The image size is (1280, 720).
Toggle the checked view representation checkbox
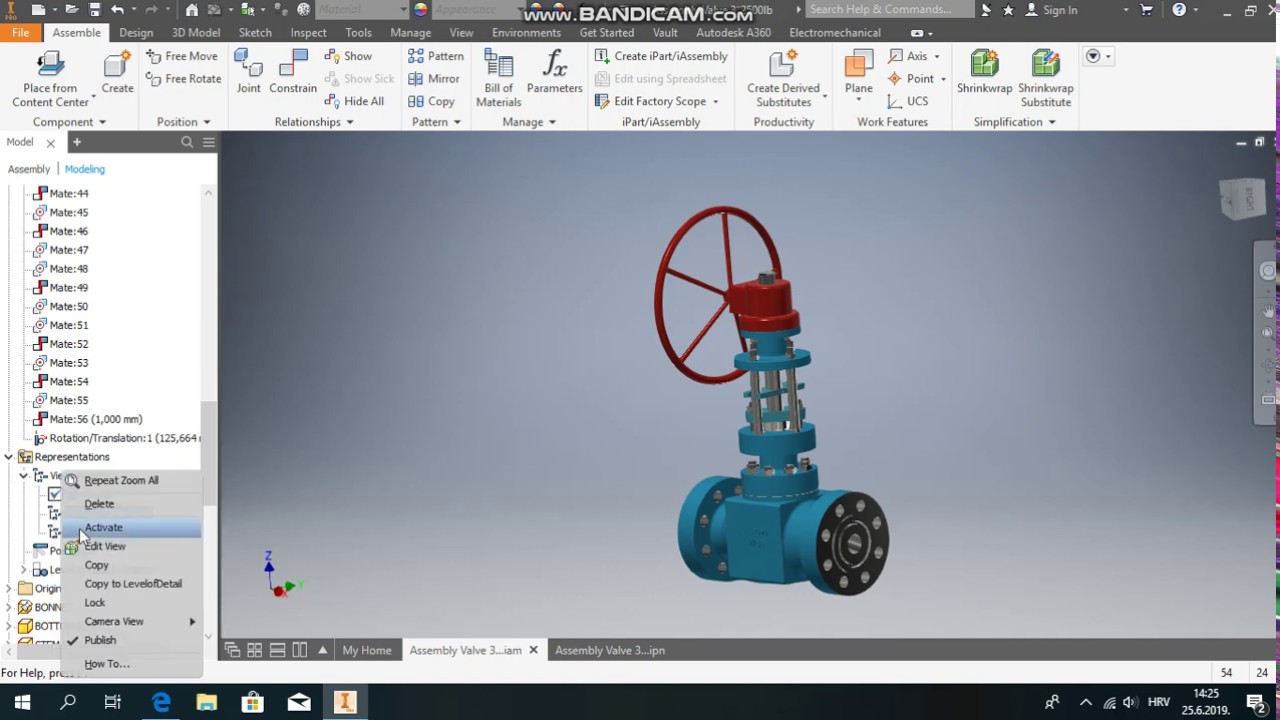55,494
